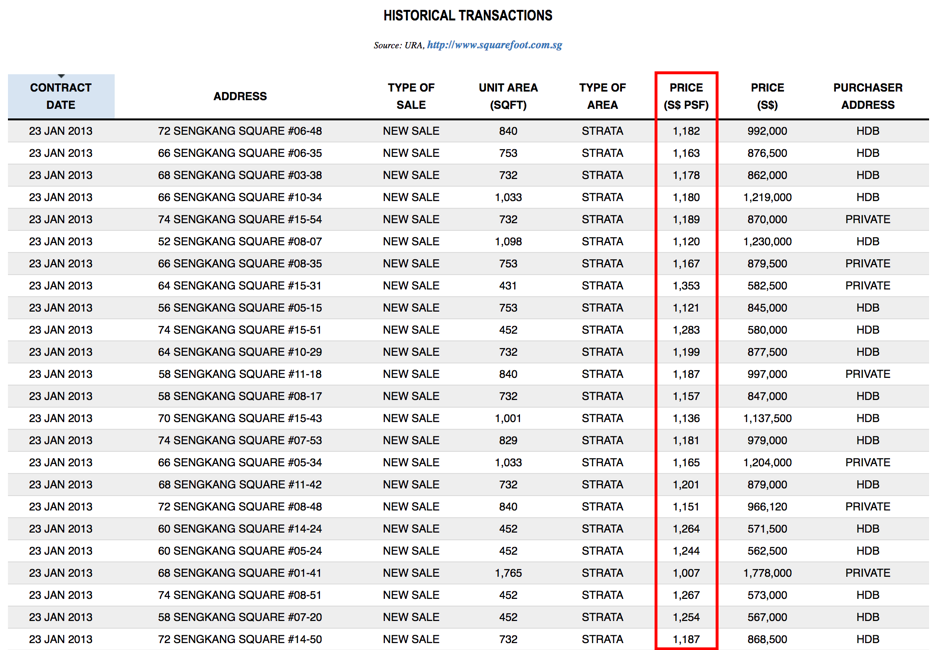Click the Price (S$ PSF) column header
Viewport: 937px width, 650px height.
click(686, 96)
